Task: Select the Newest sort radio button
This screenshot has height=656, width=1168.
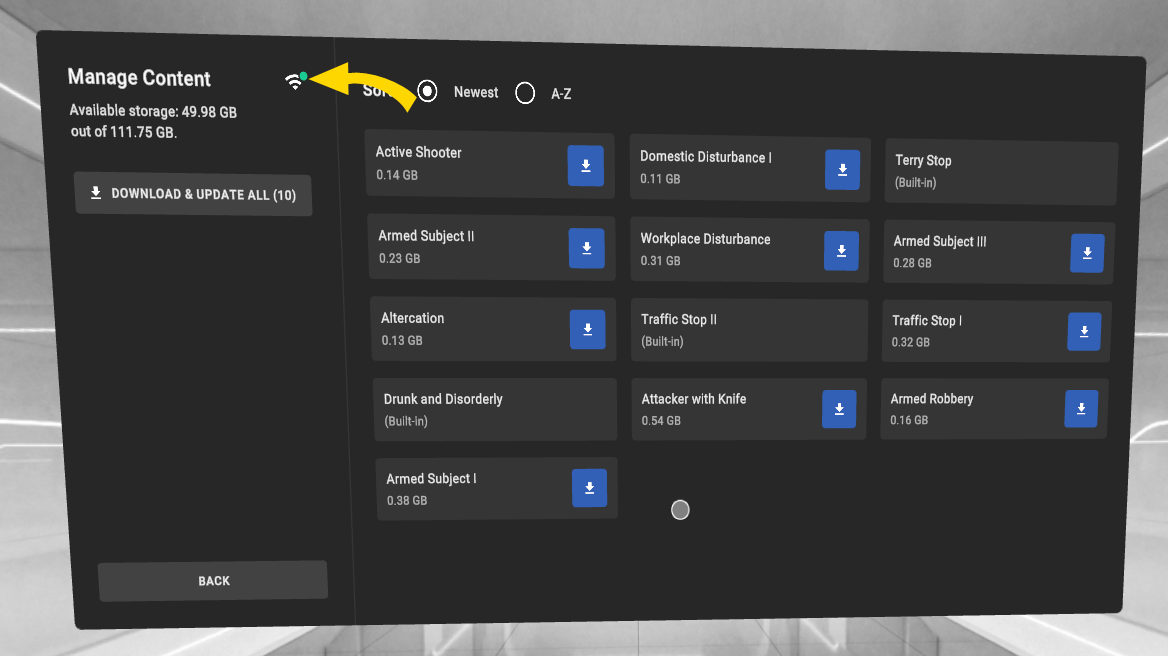Action: click(428, 92)
